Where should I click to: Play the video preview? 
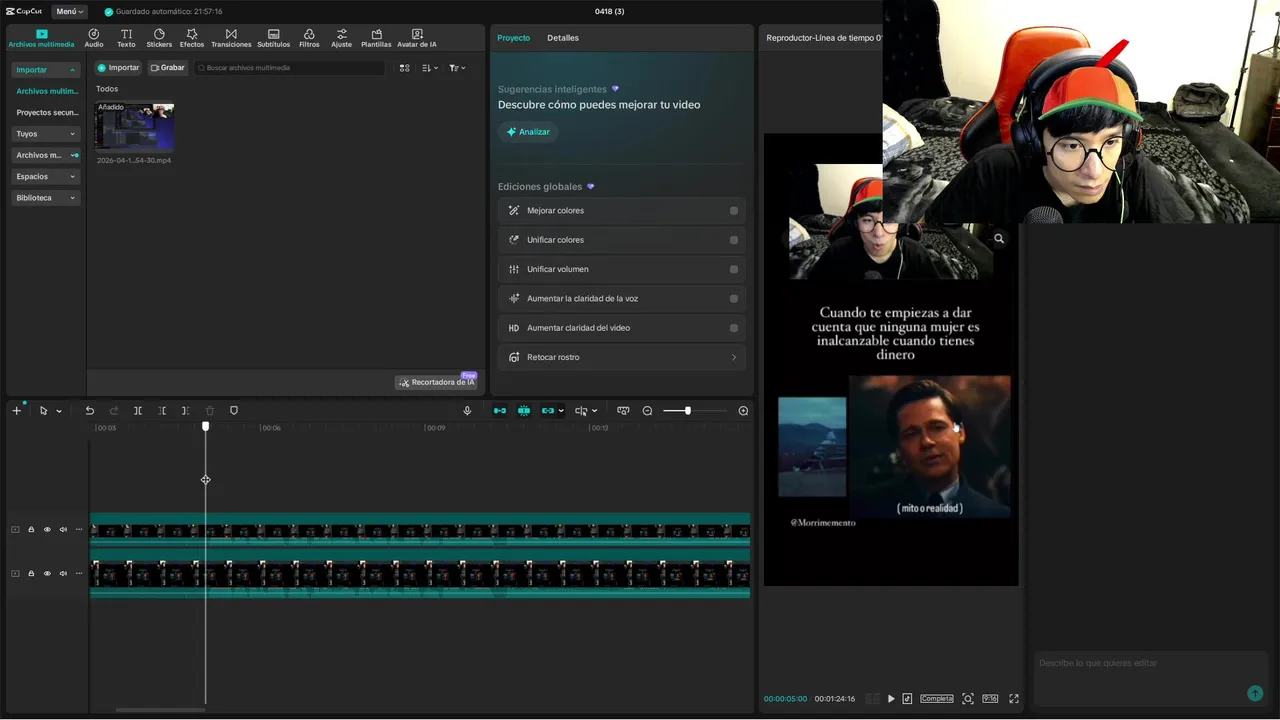pyautogui.click(x=891, y=699)
